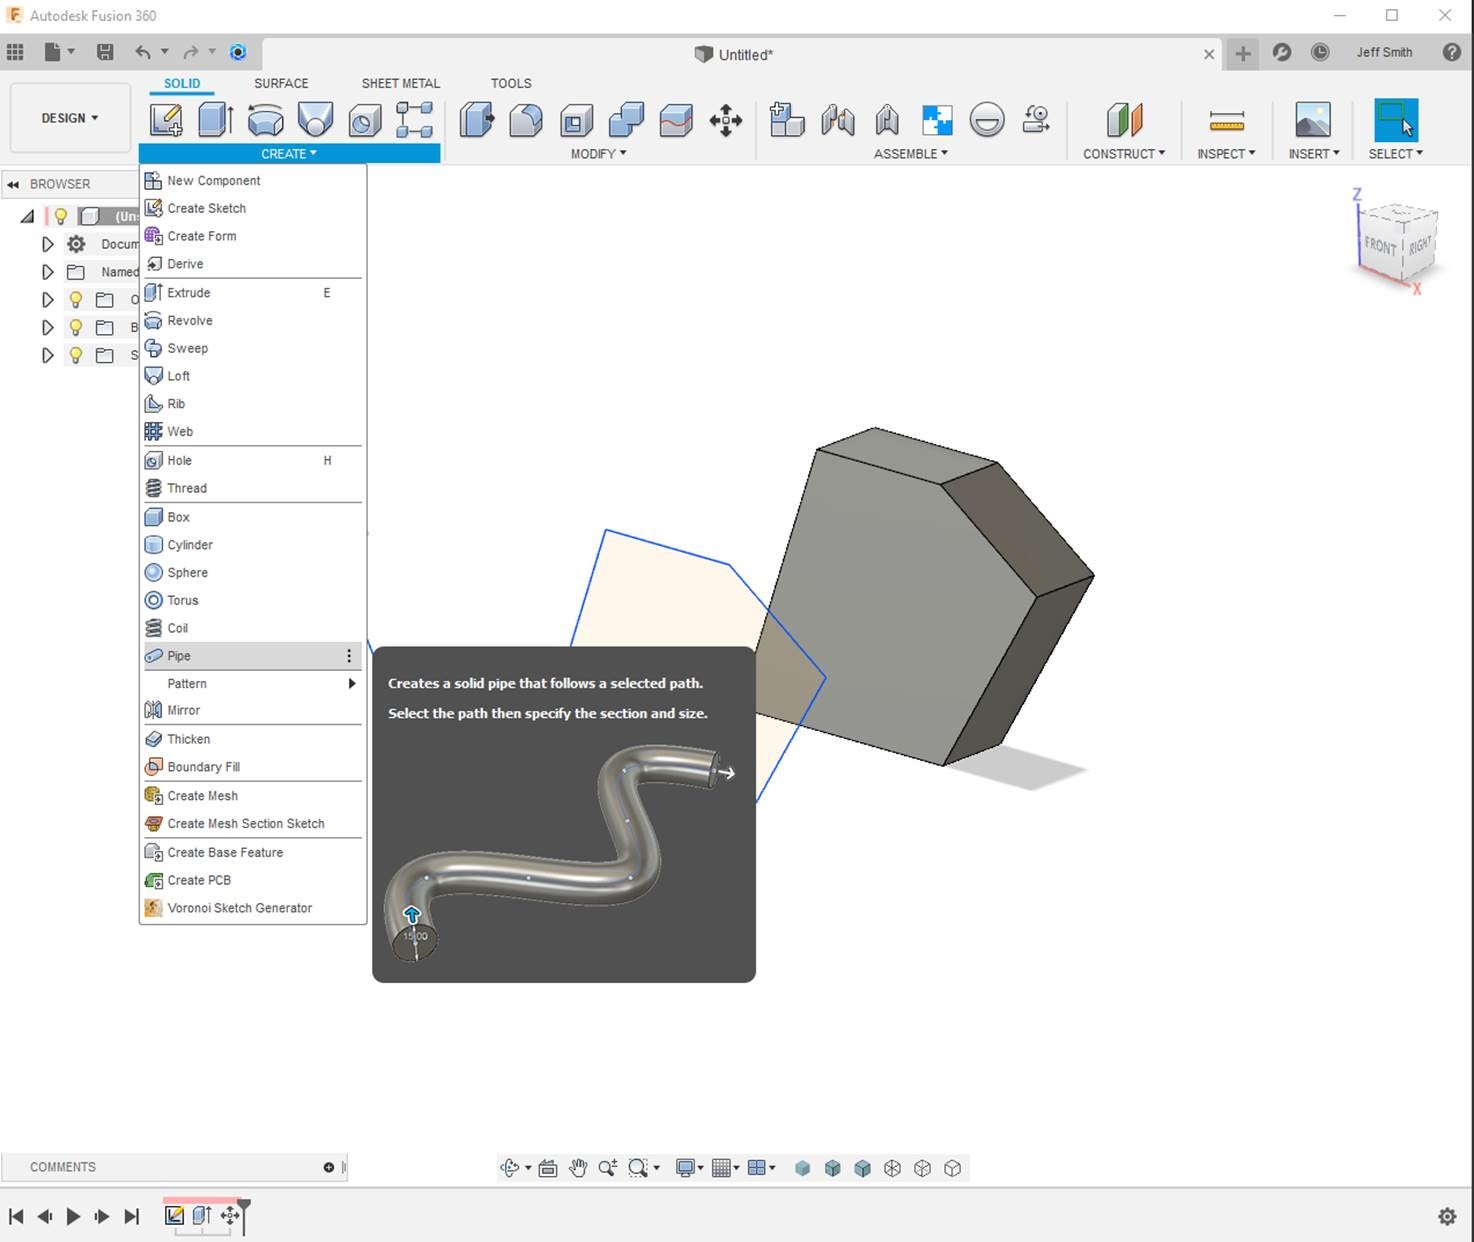Select the Measure tool under Inspect
The width and height of the screenshot is (1474, 1242).
pos(1225,122)
